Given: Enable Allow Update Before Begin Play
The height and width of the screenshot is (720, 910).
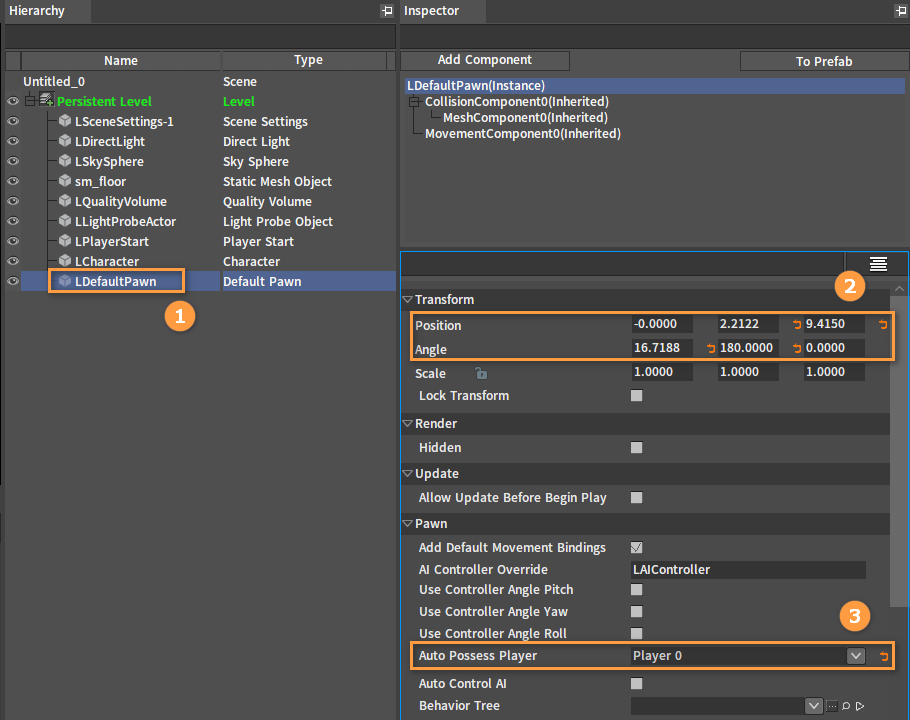Looking at the screenshot, I should tap(637, 498).
